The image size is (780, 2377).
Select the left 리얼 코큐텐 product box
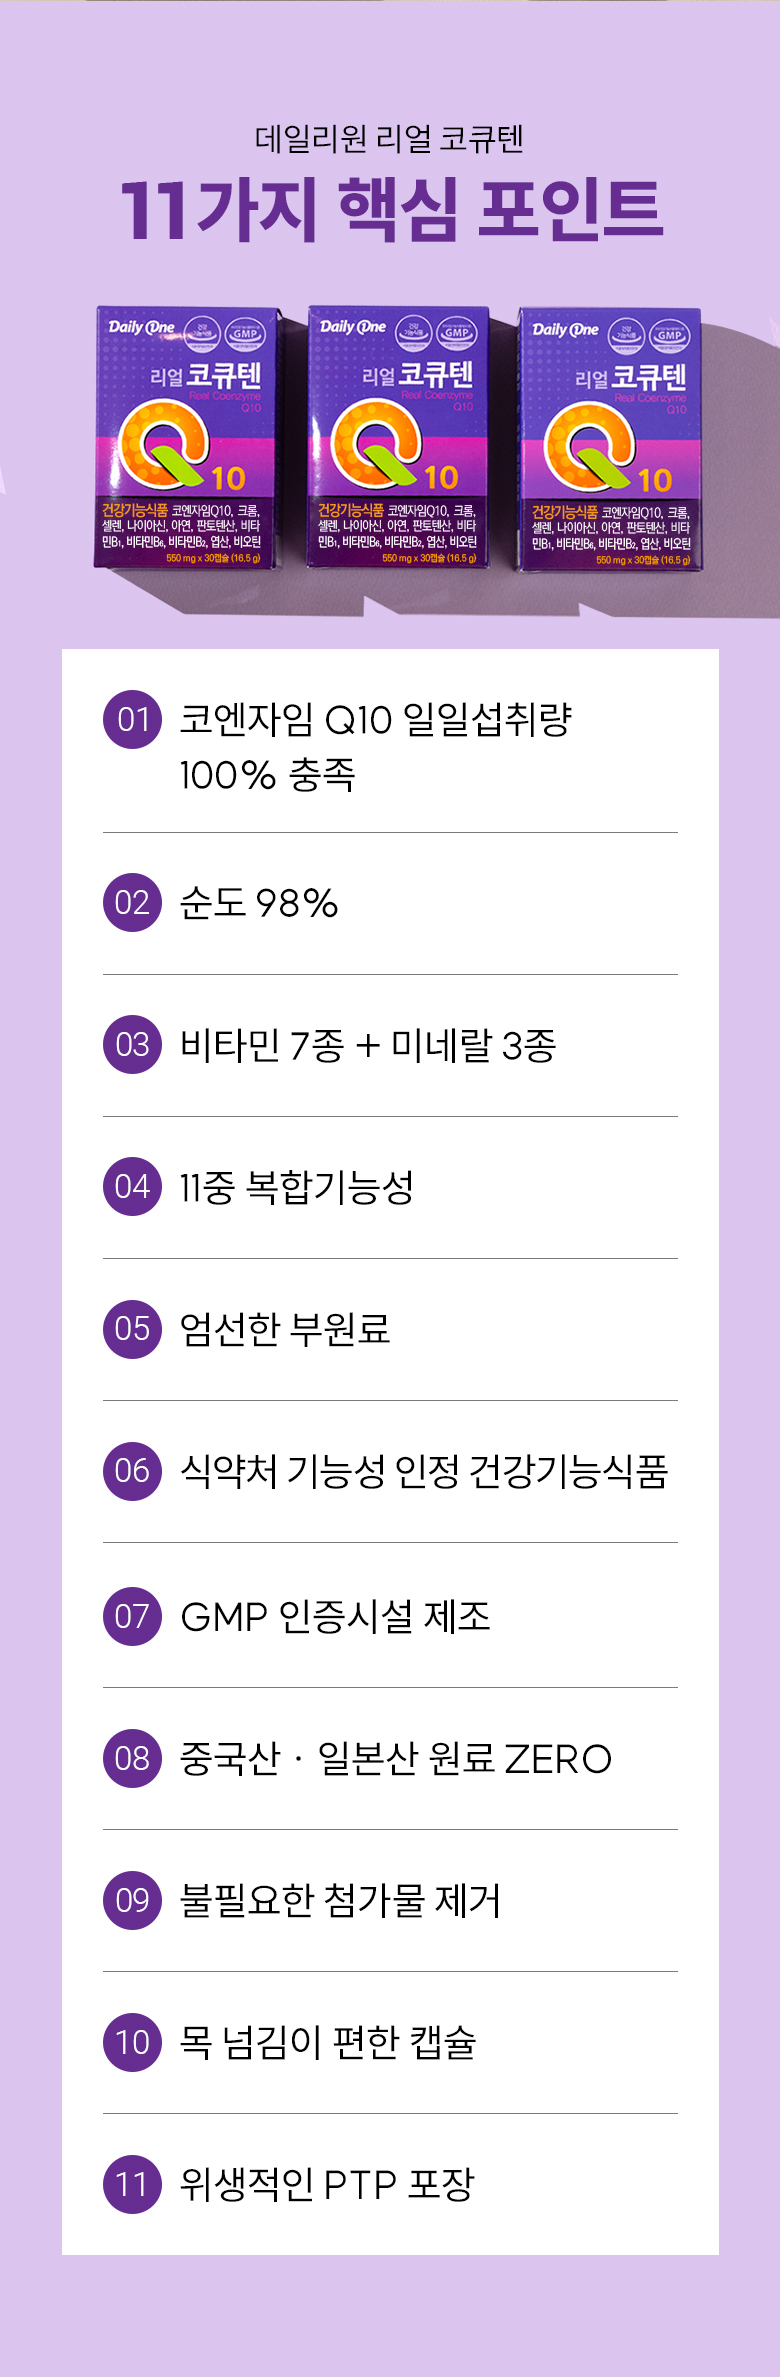pyautogui.click(x=185, y=437)
